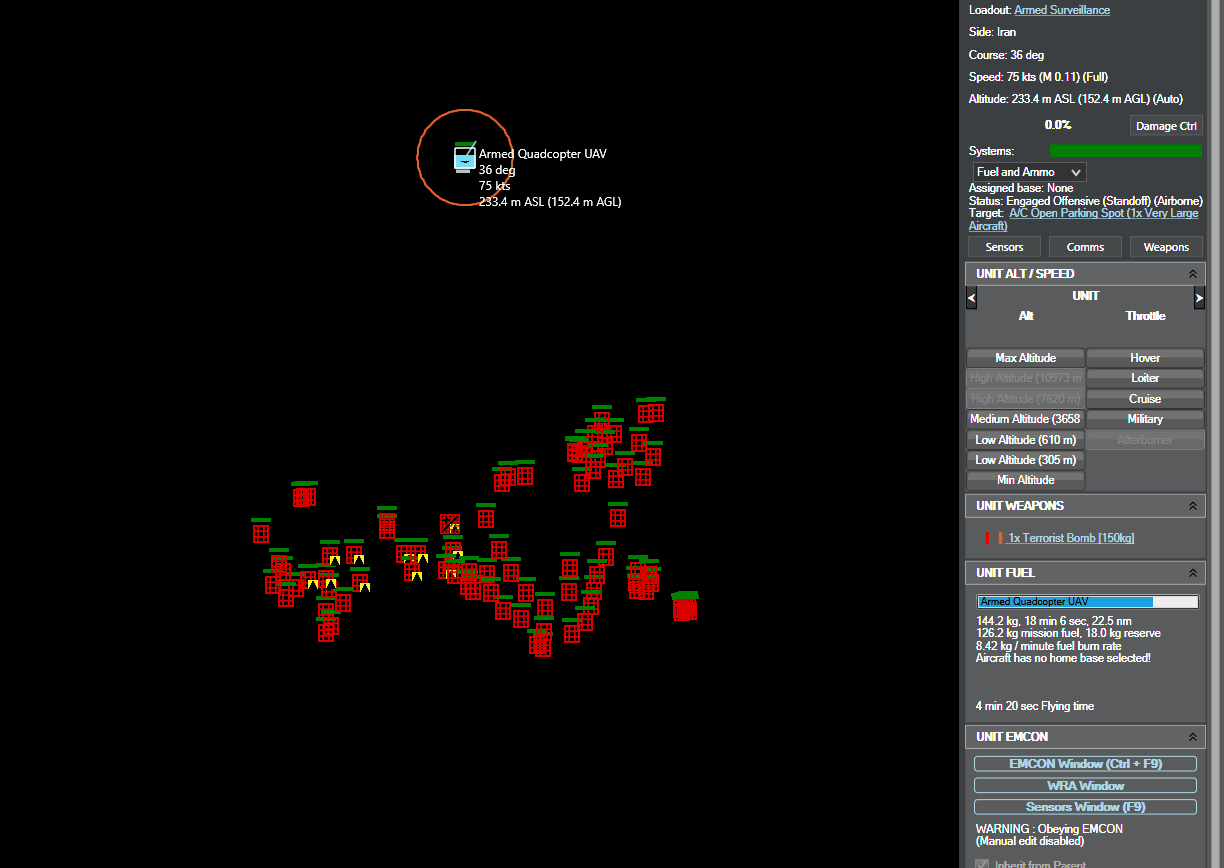This screenshot has height=868, width=1224.
Task: Click the Weapons button below Target
Action: 1166,247
